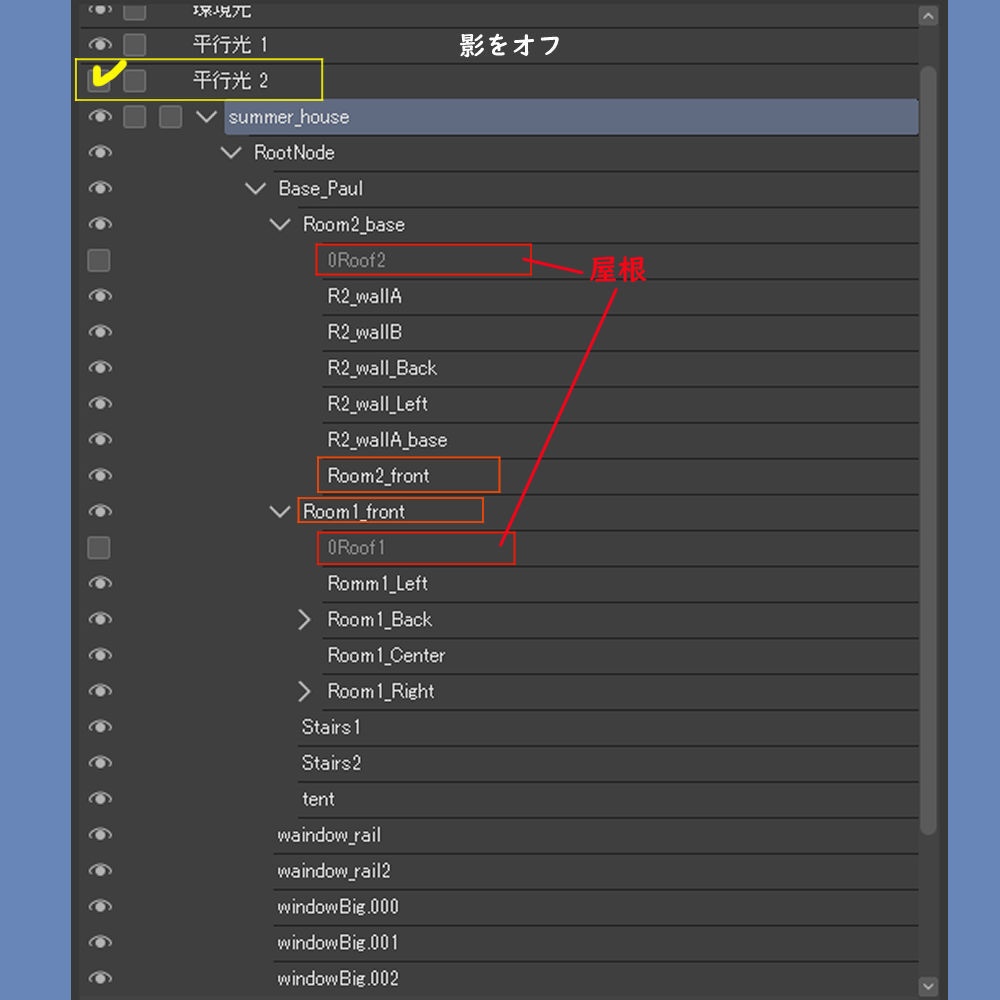Collapse the Room2_base branch
Image resolution: width=1000 pixels, height=1000 pixels.
280,224
